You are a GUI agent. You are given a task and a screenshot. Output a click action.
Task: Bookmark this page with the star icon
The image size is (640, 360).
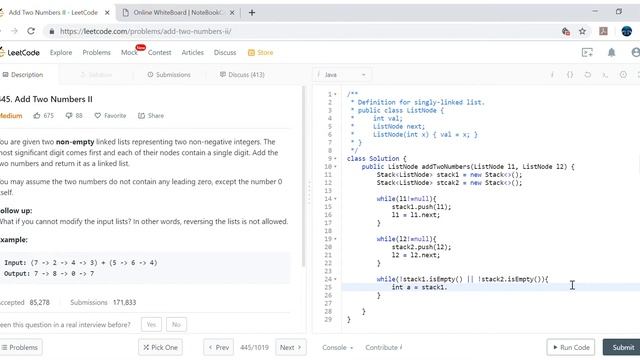pos(582,31)
